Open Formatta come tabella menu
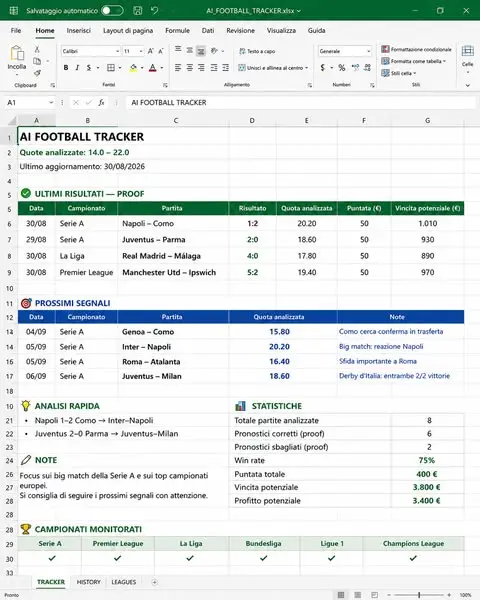 [x=414, y=61]
